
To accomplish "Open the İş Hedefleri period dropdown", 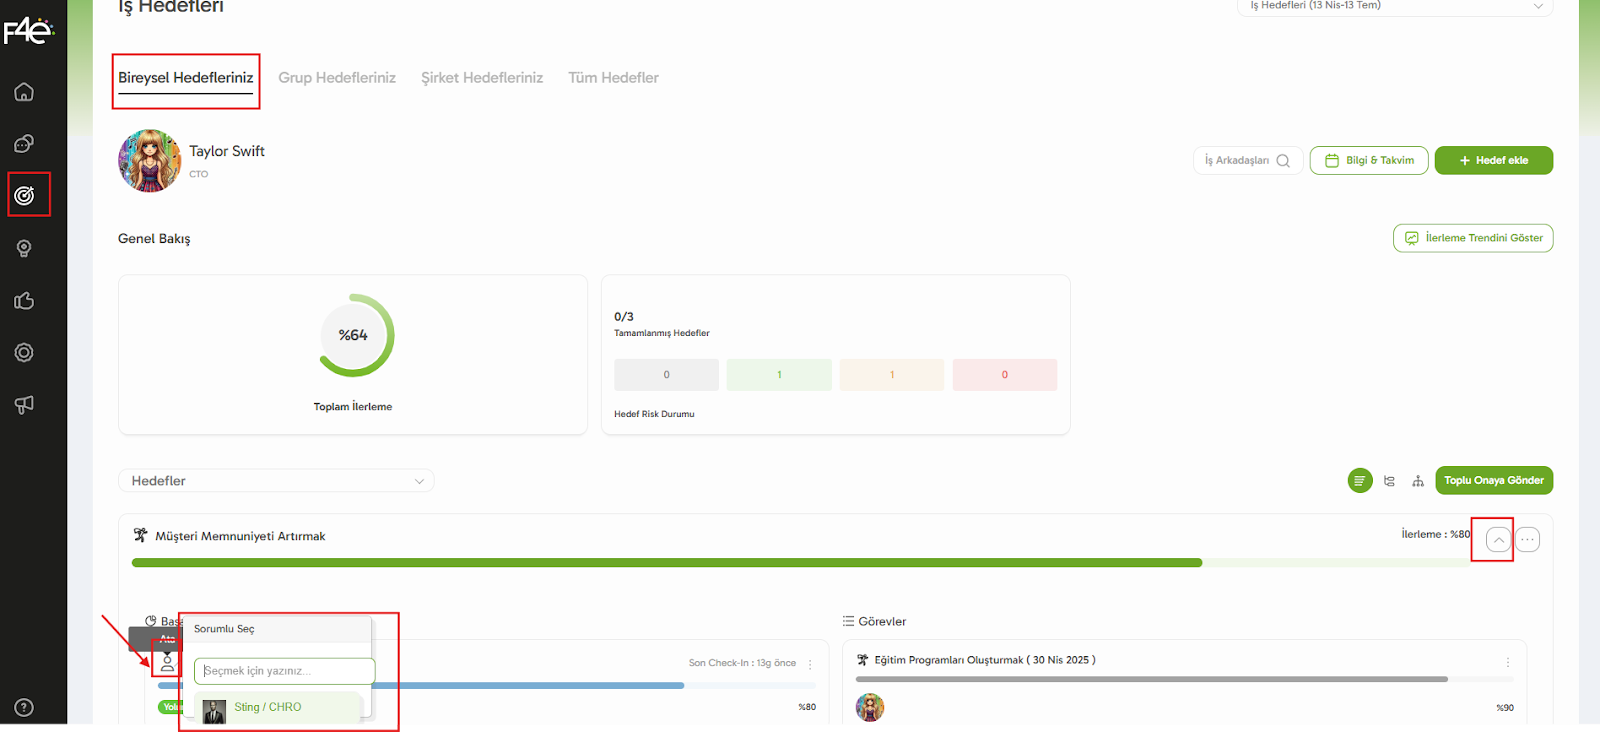I will click(1395, 6).
